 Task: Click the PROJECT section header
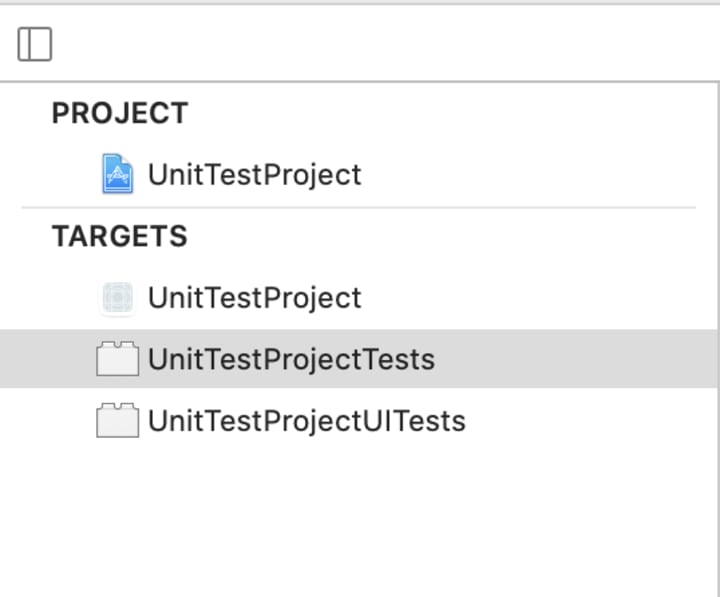click(119, 113)
